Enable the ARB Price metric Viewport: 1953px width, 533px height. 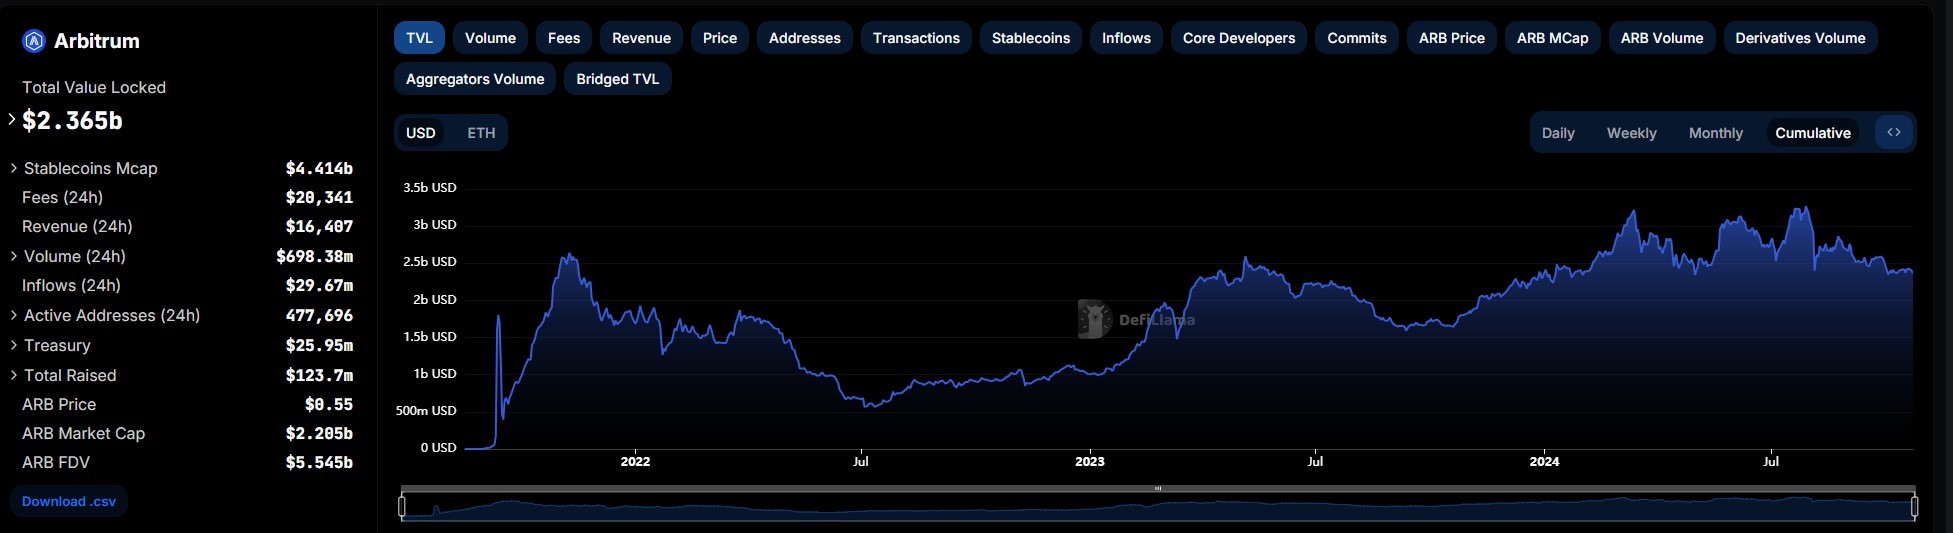point(1452,38)
